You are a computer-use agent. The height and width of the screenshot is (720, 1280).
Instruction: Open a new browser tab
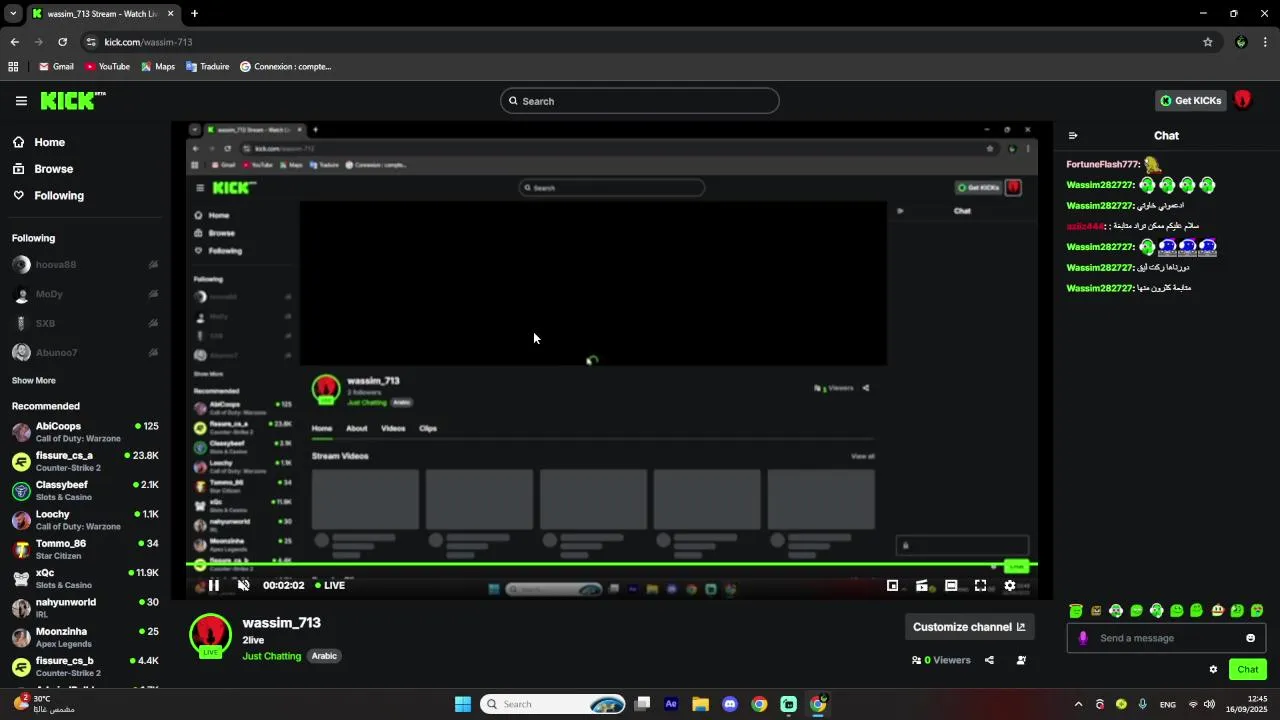(194, 14)
